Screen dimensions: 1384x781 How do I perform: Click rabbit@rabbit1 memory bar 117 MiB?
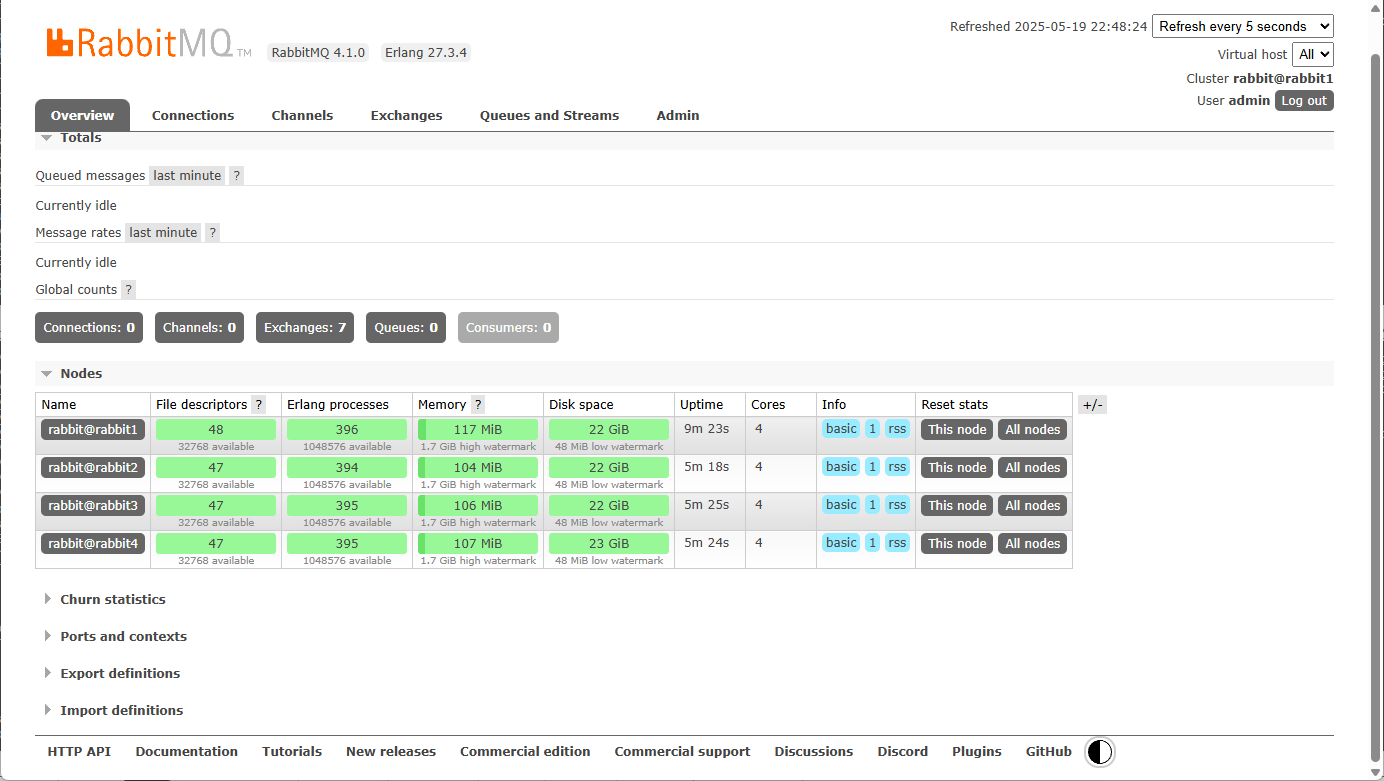(478, 429)
